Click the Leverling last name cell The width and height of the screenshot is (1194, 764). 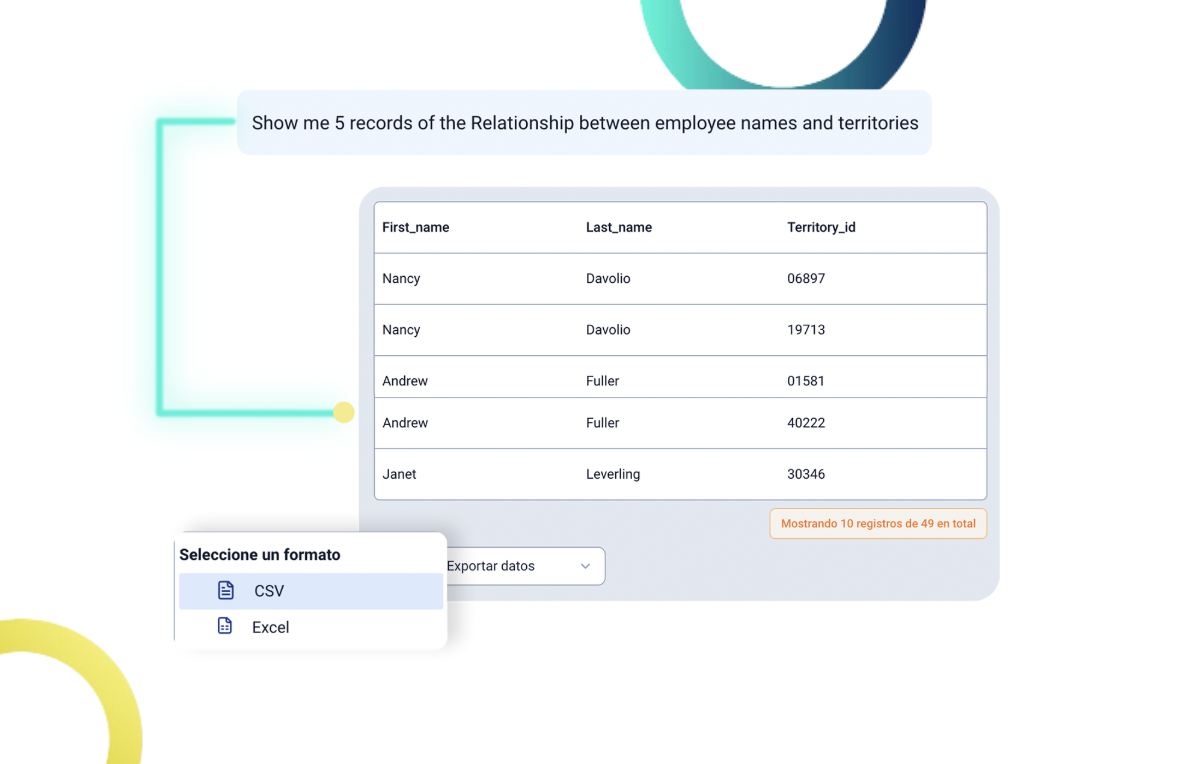coord(613,474)
